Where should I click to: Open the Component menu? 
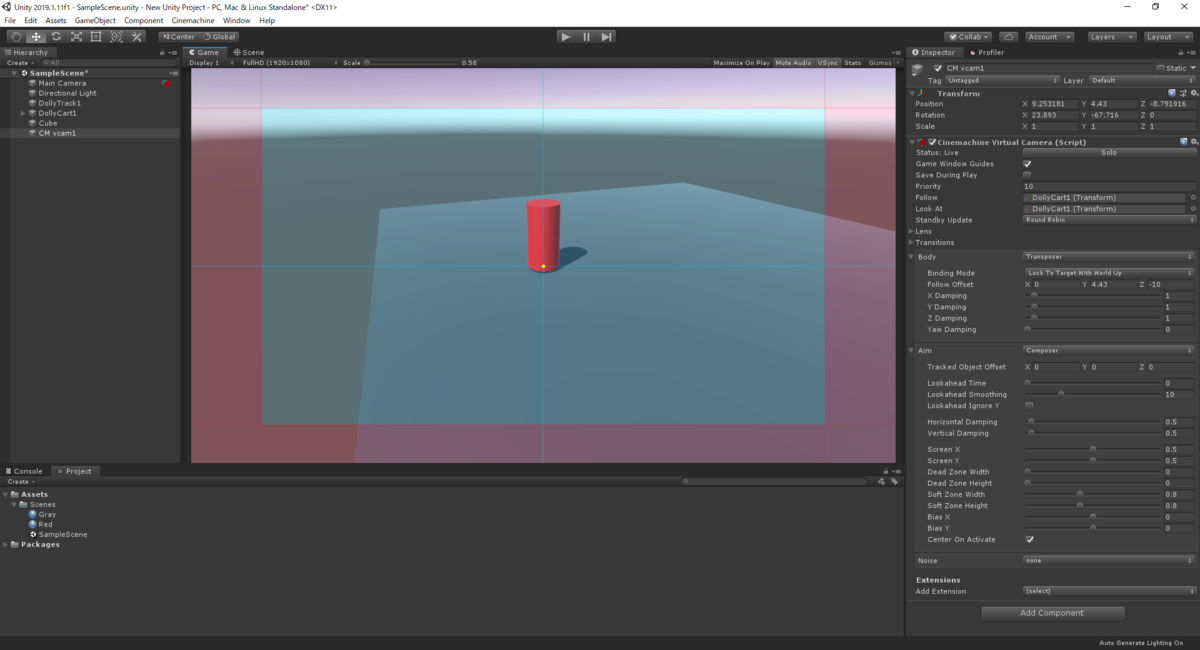click(x=144, y=20)
